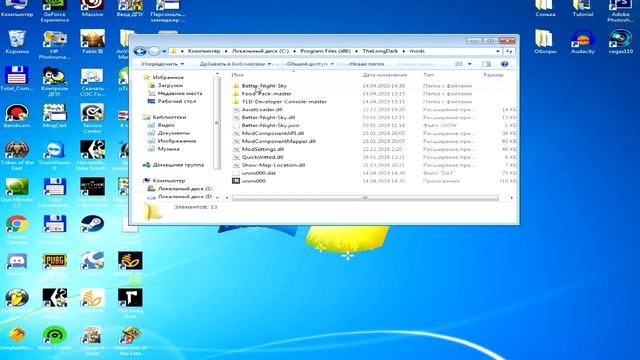
Task: Select the TLD-Developer-Console-master folder
Action: coord(284,102)
